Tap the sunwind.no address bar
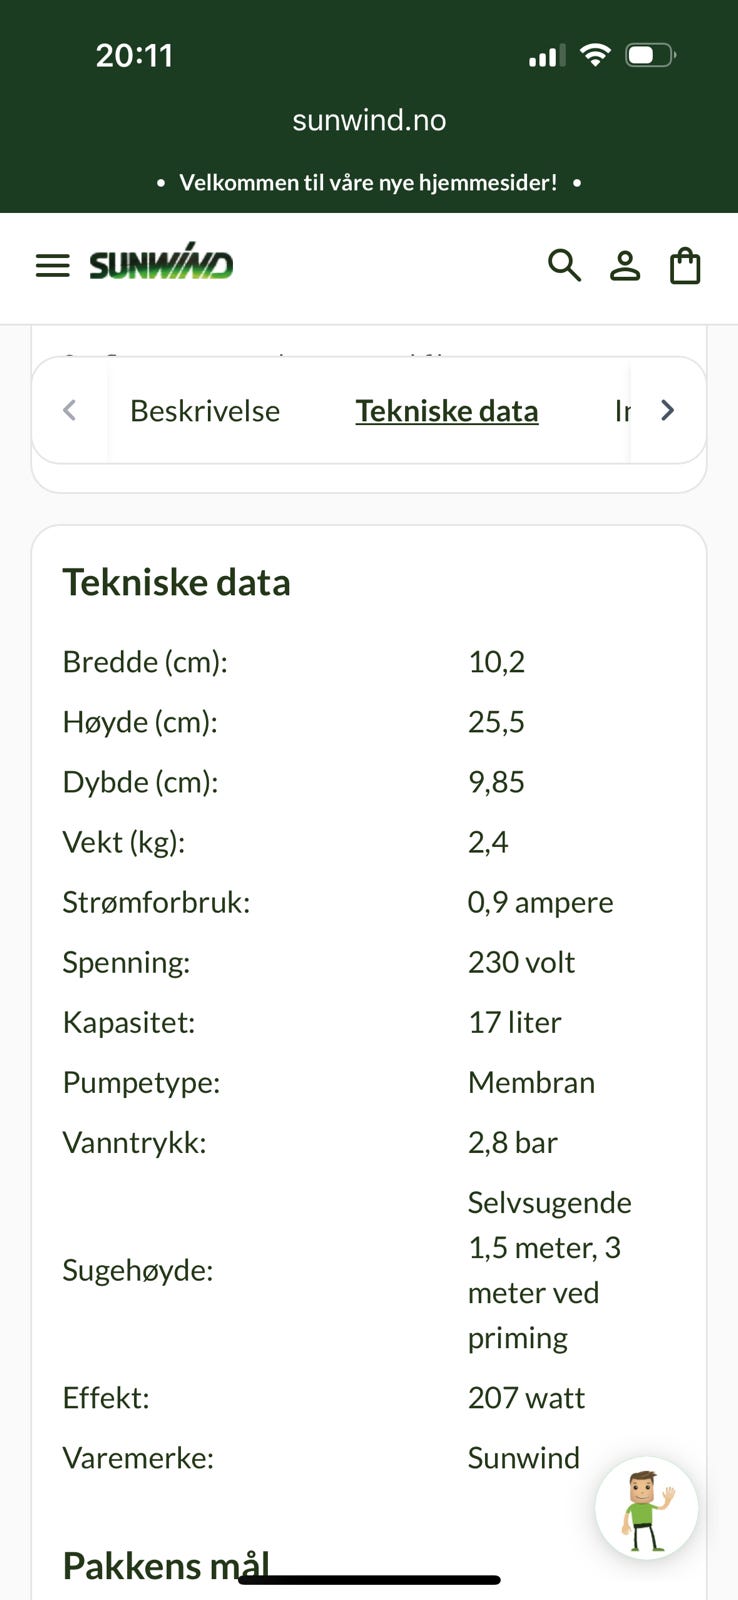The width and height of the screenshot is (738, 1600). [x=369, y=120]
